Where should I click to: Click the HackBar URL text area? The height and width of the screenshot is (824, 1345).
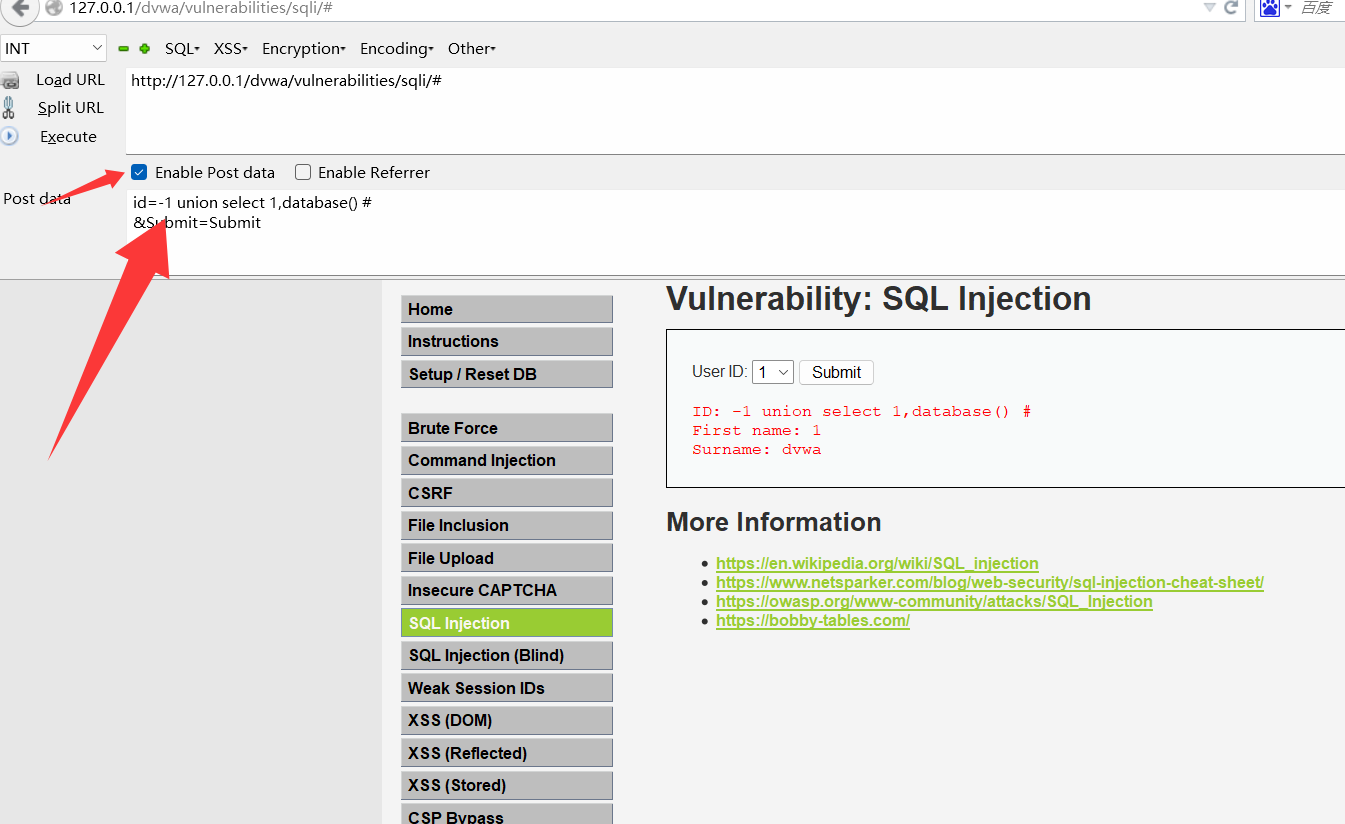(735, 110)
